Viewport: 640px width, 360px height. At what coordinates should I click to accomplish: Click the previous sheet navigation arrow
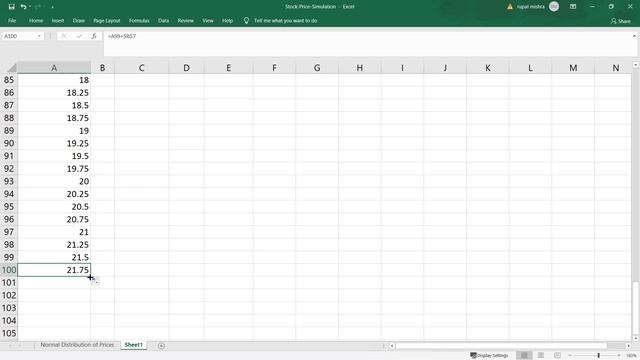[x=10, y=346]
